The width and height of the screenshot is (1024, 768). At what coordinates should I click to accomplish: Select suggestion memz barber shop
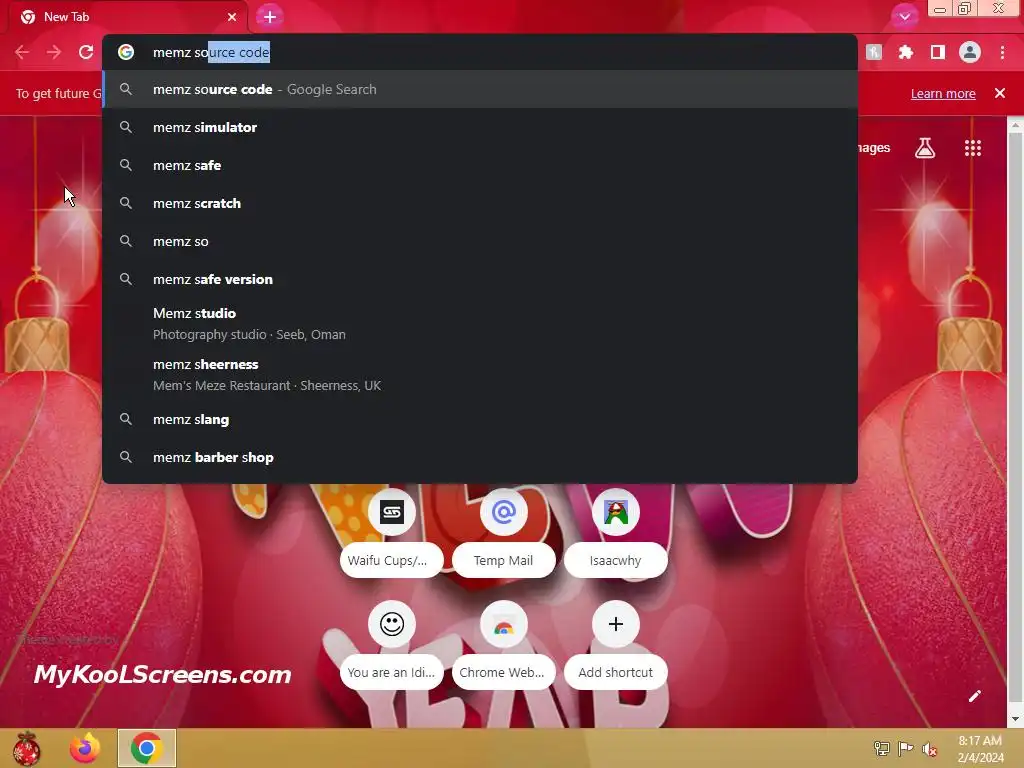point(480,457)
